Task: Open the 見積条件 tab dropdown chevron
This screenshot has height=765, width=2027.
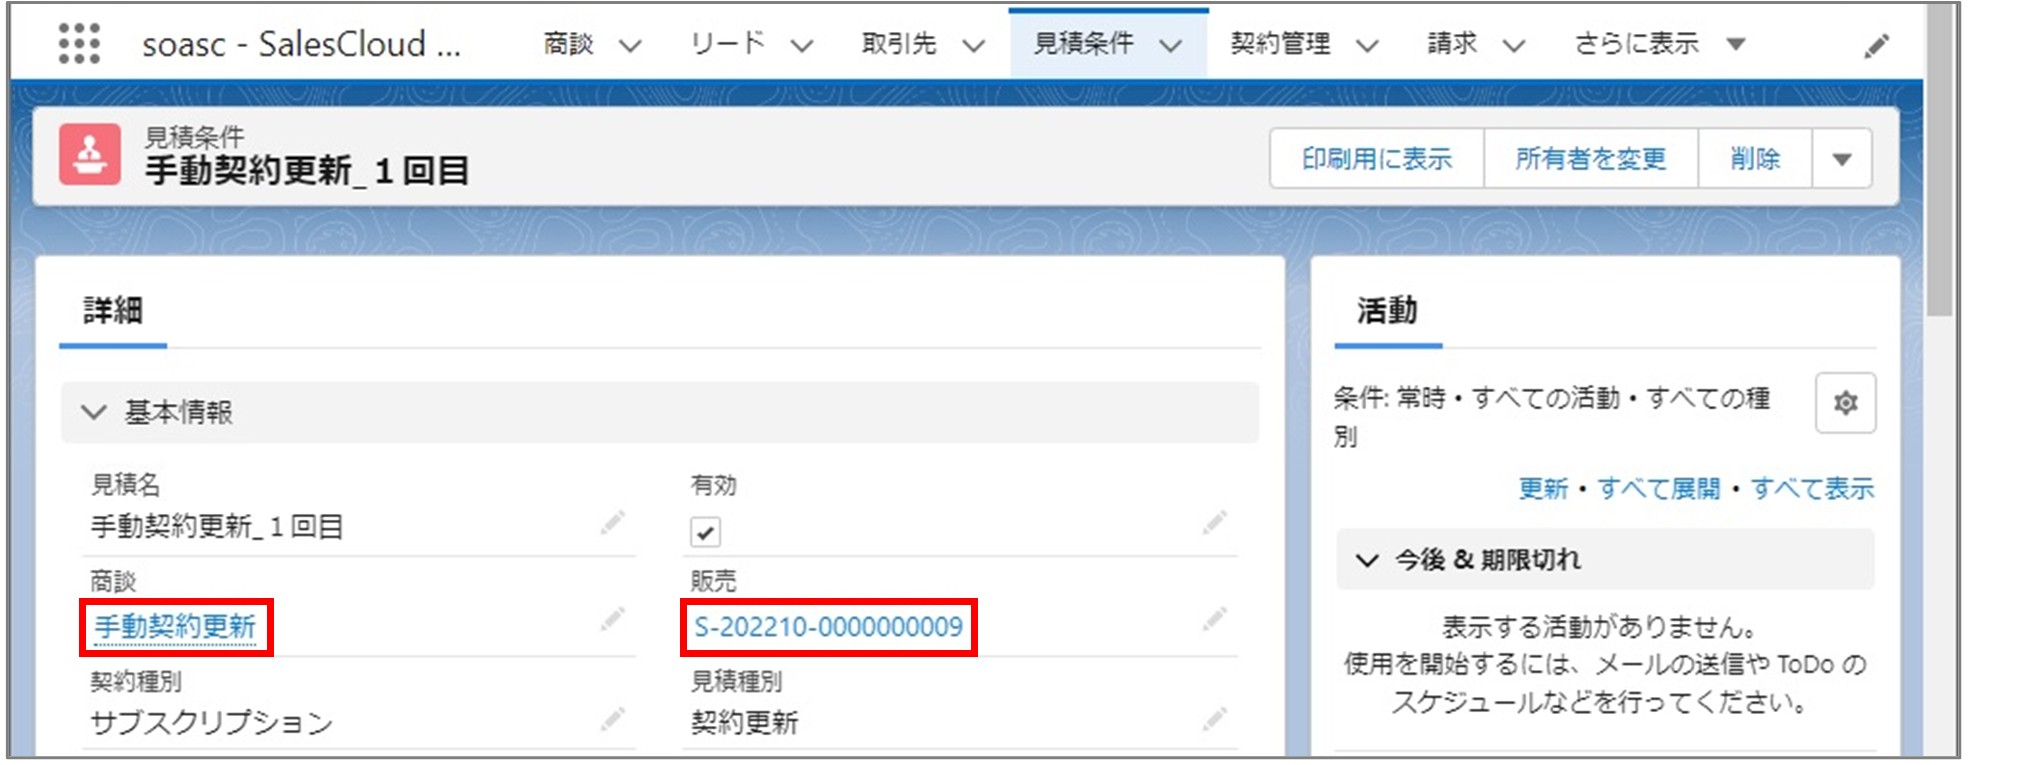Action: pyautogui.click(x=1171, y=45)
